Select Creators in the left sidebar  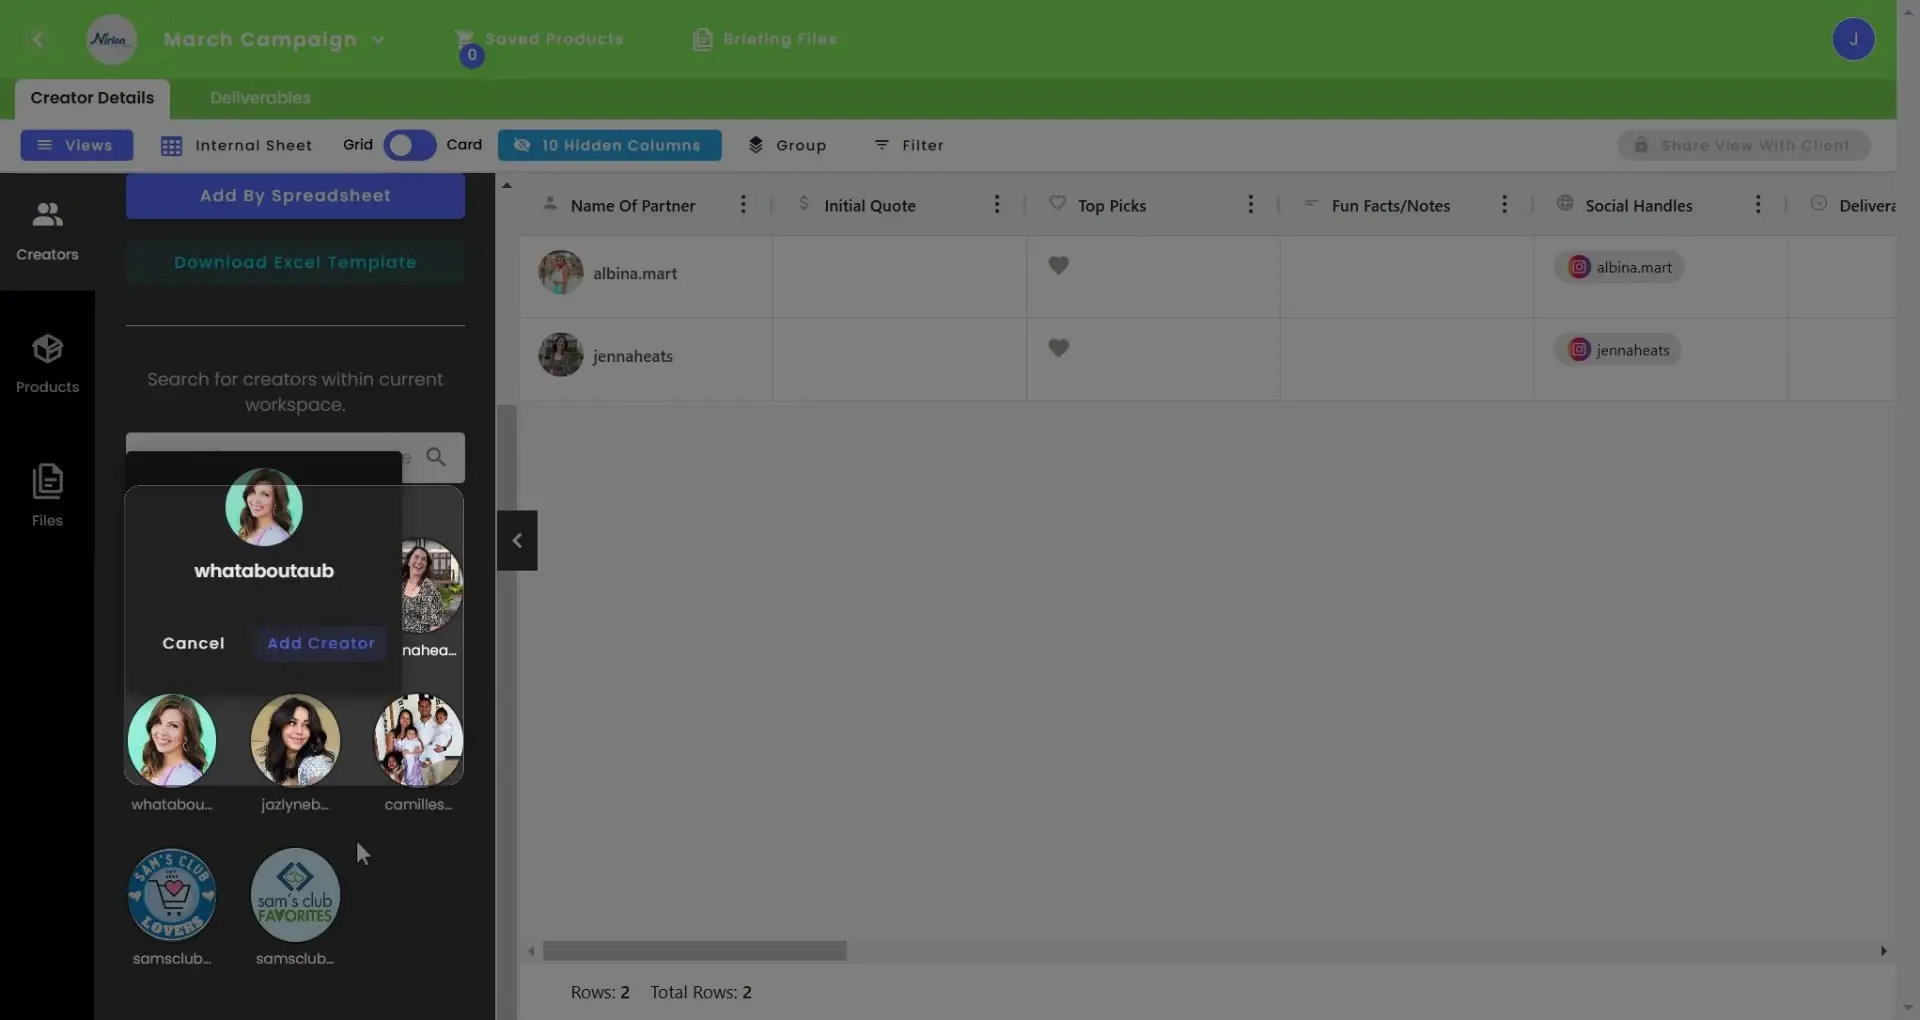(47, 228)
